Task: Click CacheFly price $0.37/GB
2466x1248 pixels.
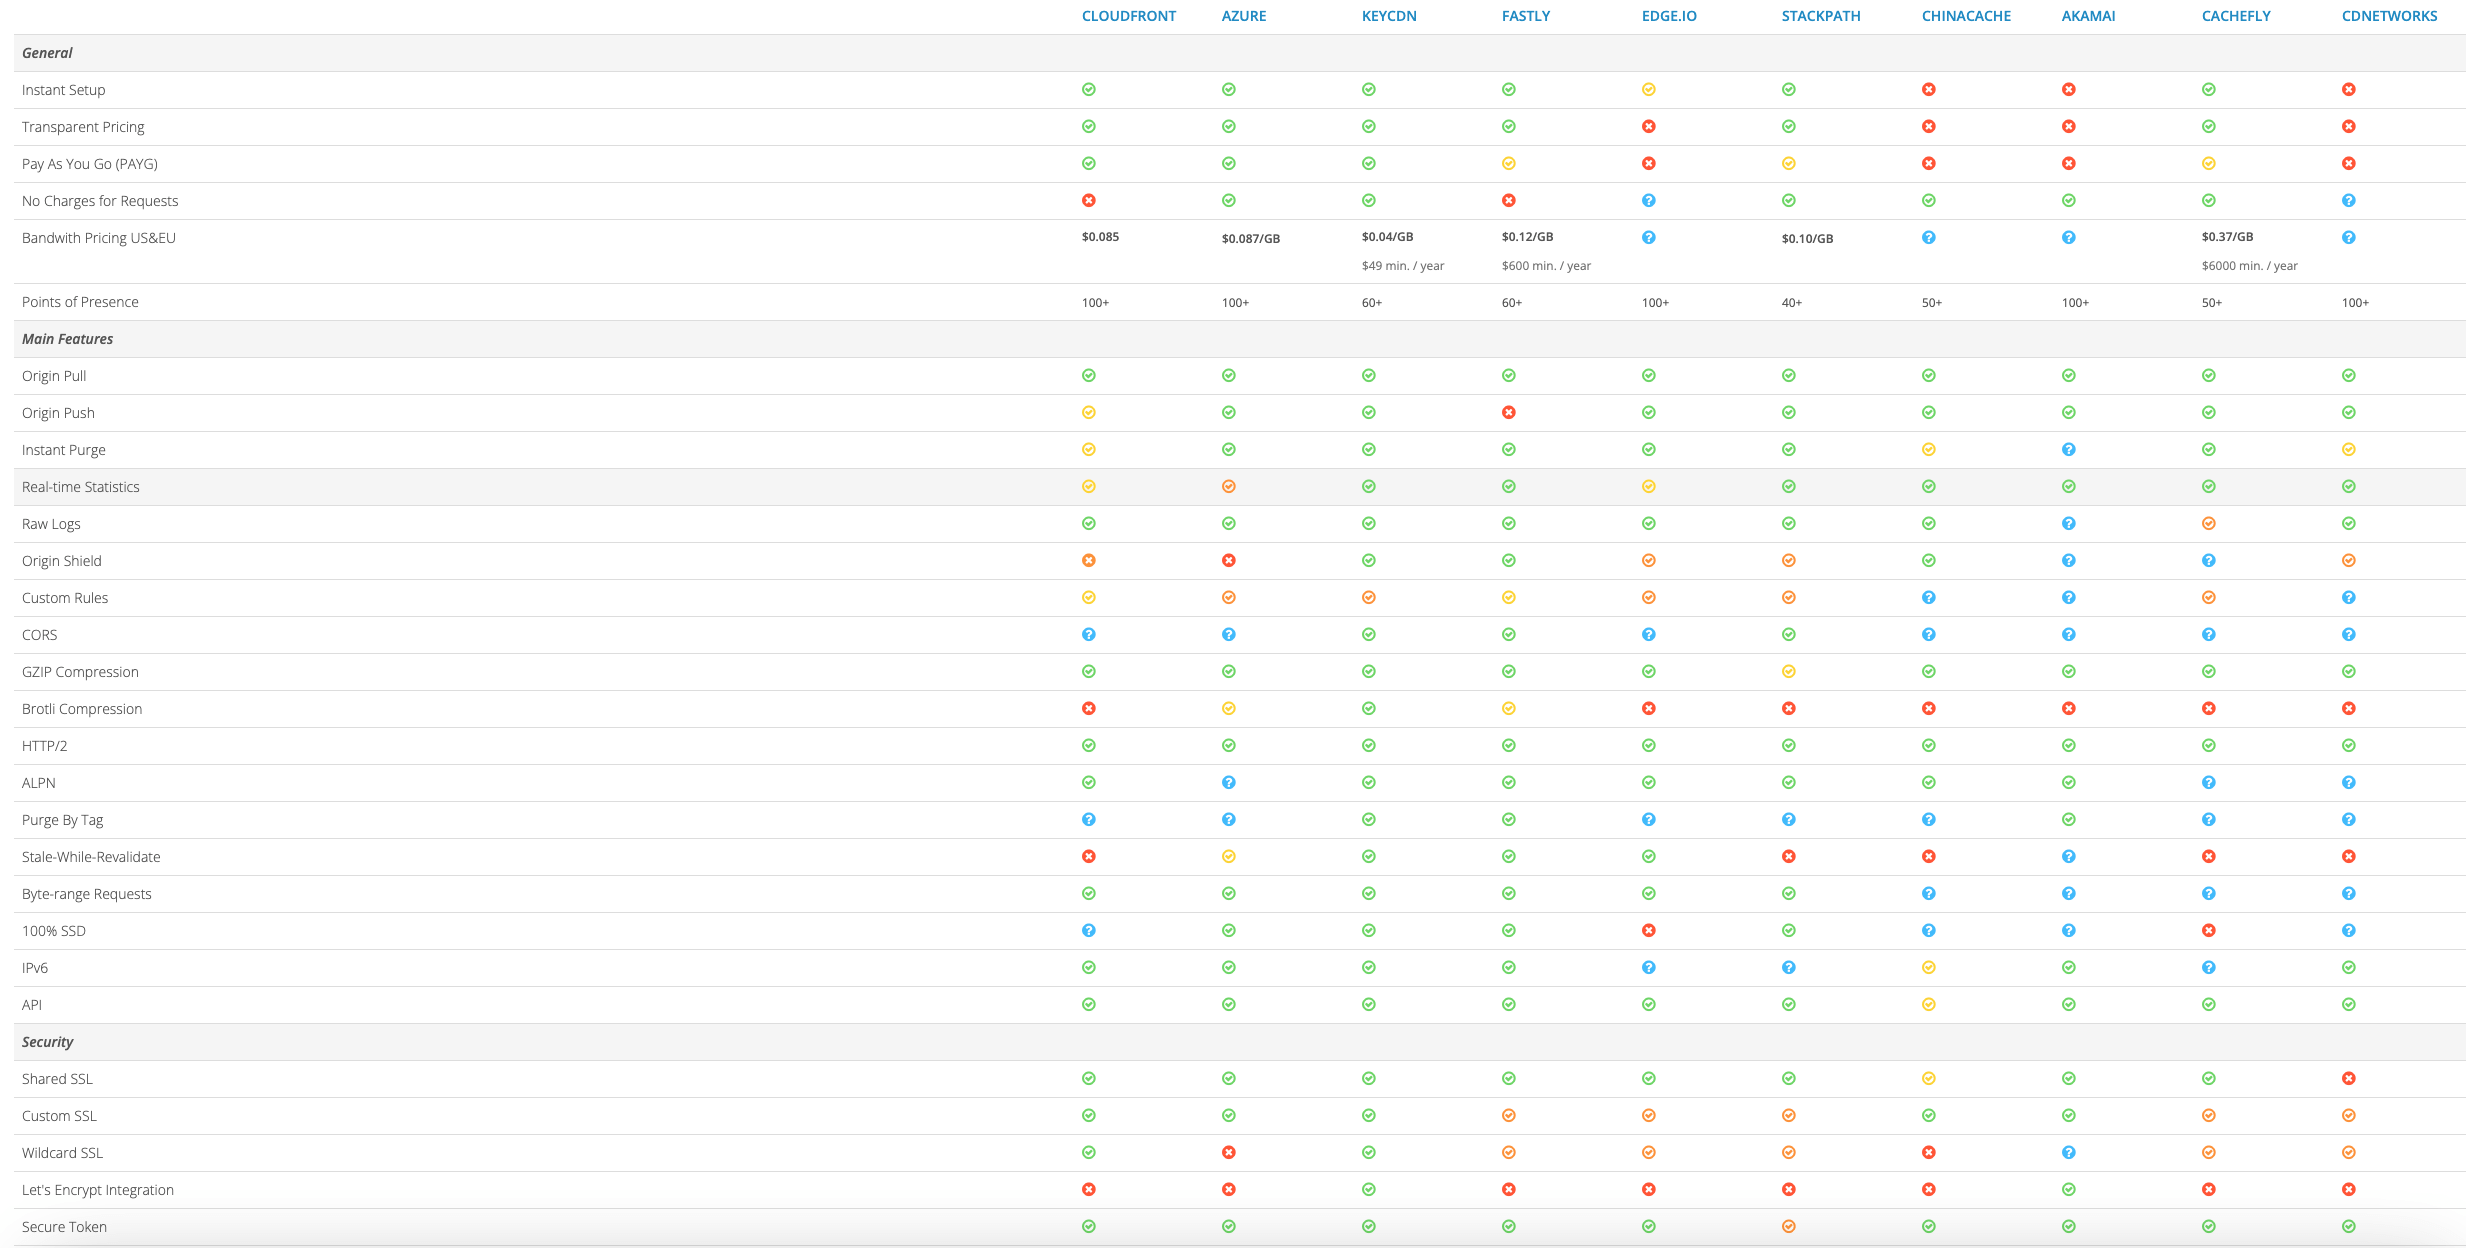Action: tap(2227, 237)
